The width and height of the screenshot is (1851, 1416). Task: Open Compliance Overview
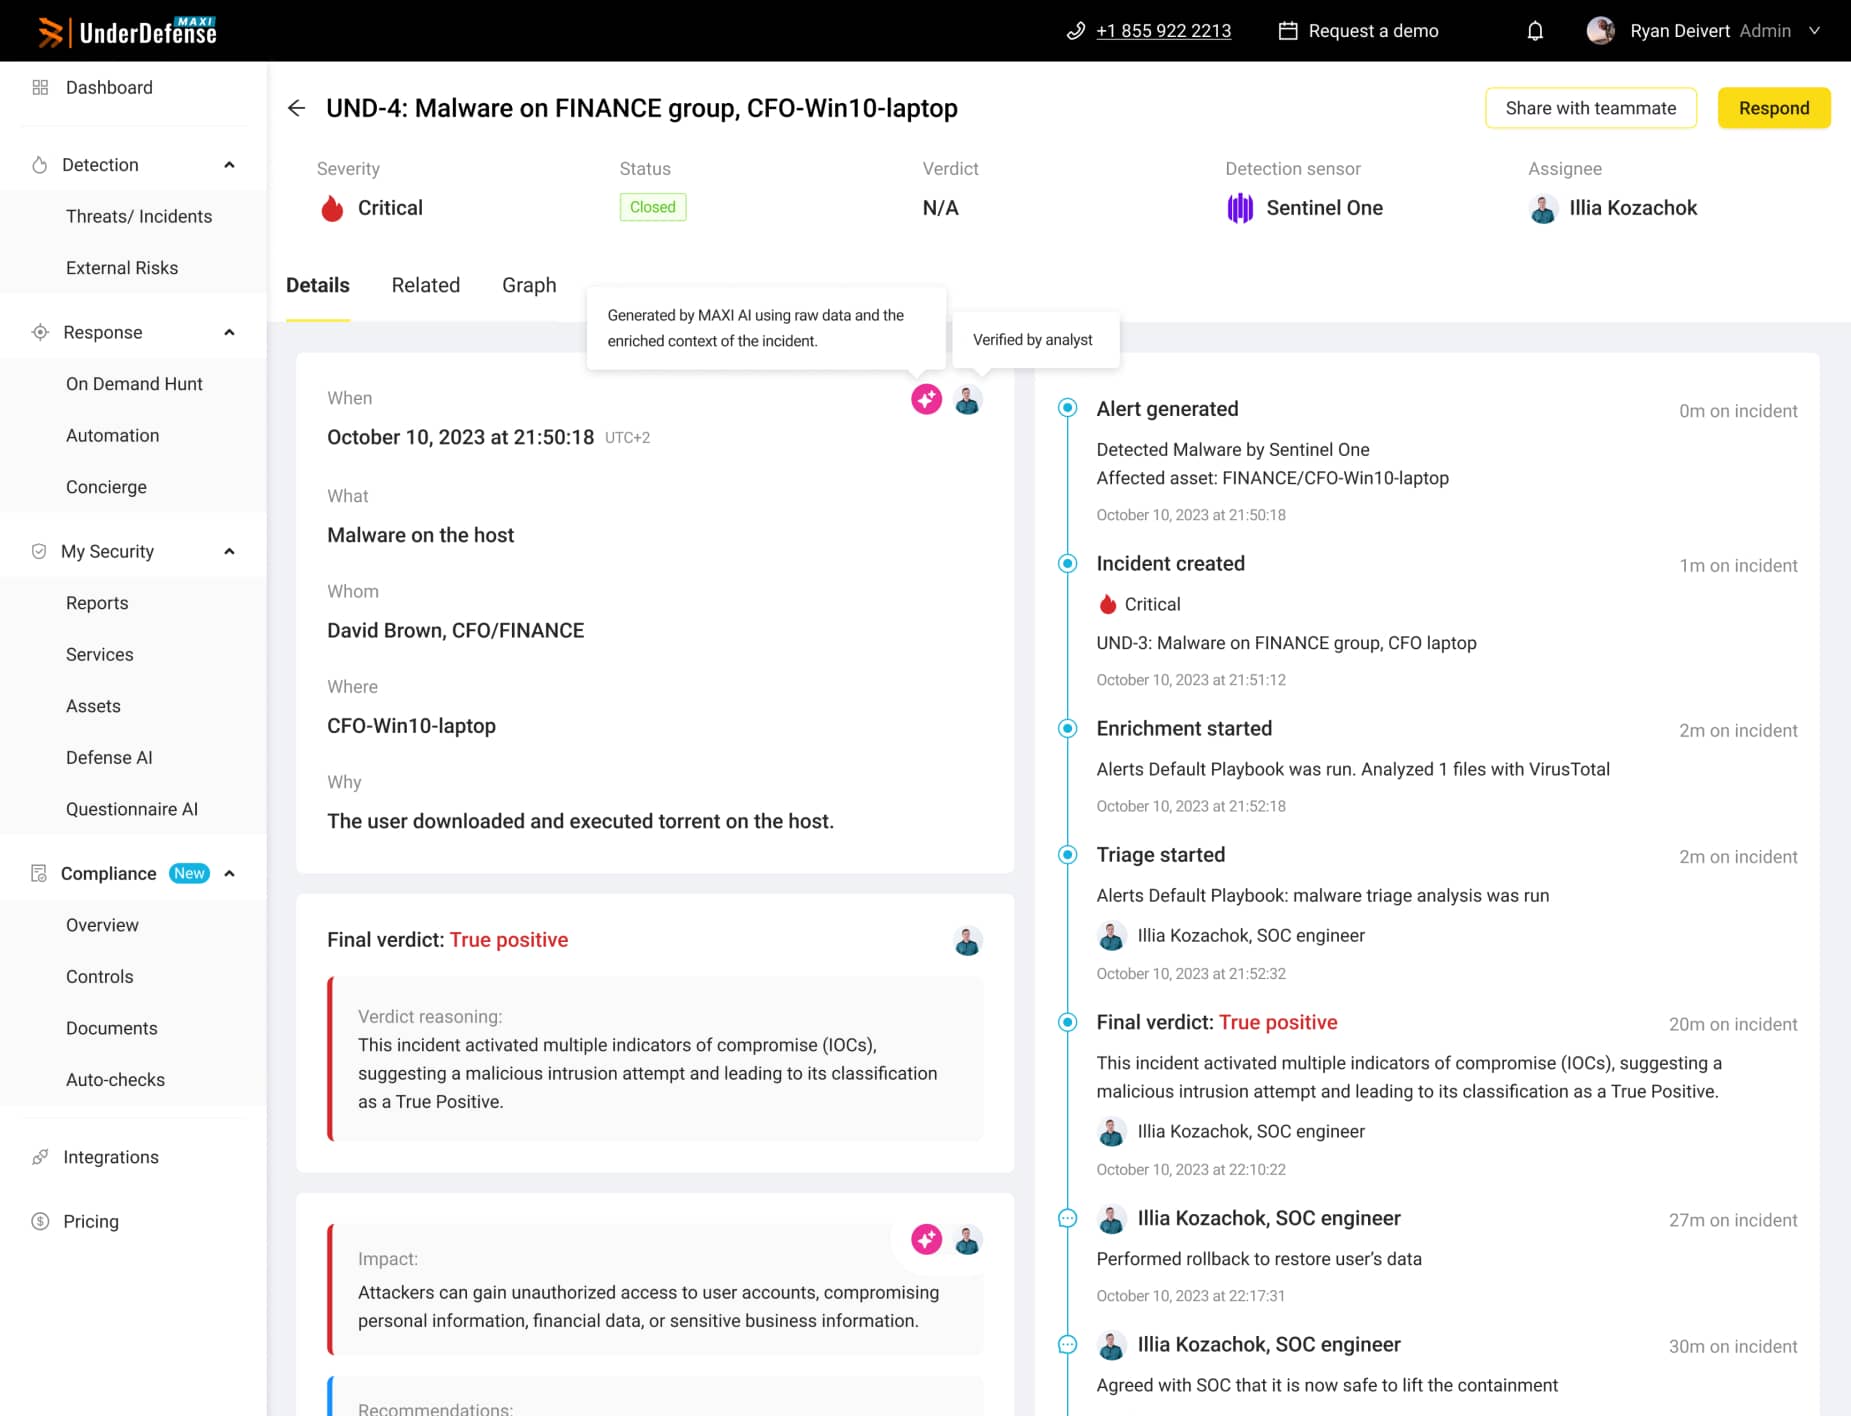pos(102,925)
